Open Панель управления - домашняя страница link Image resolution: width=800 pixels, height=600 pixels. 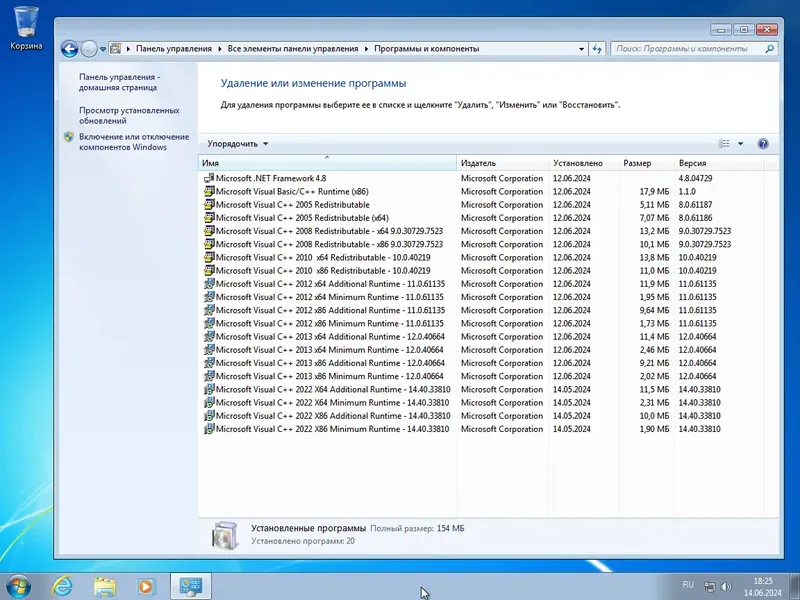[119, 82]
